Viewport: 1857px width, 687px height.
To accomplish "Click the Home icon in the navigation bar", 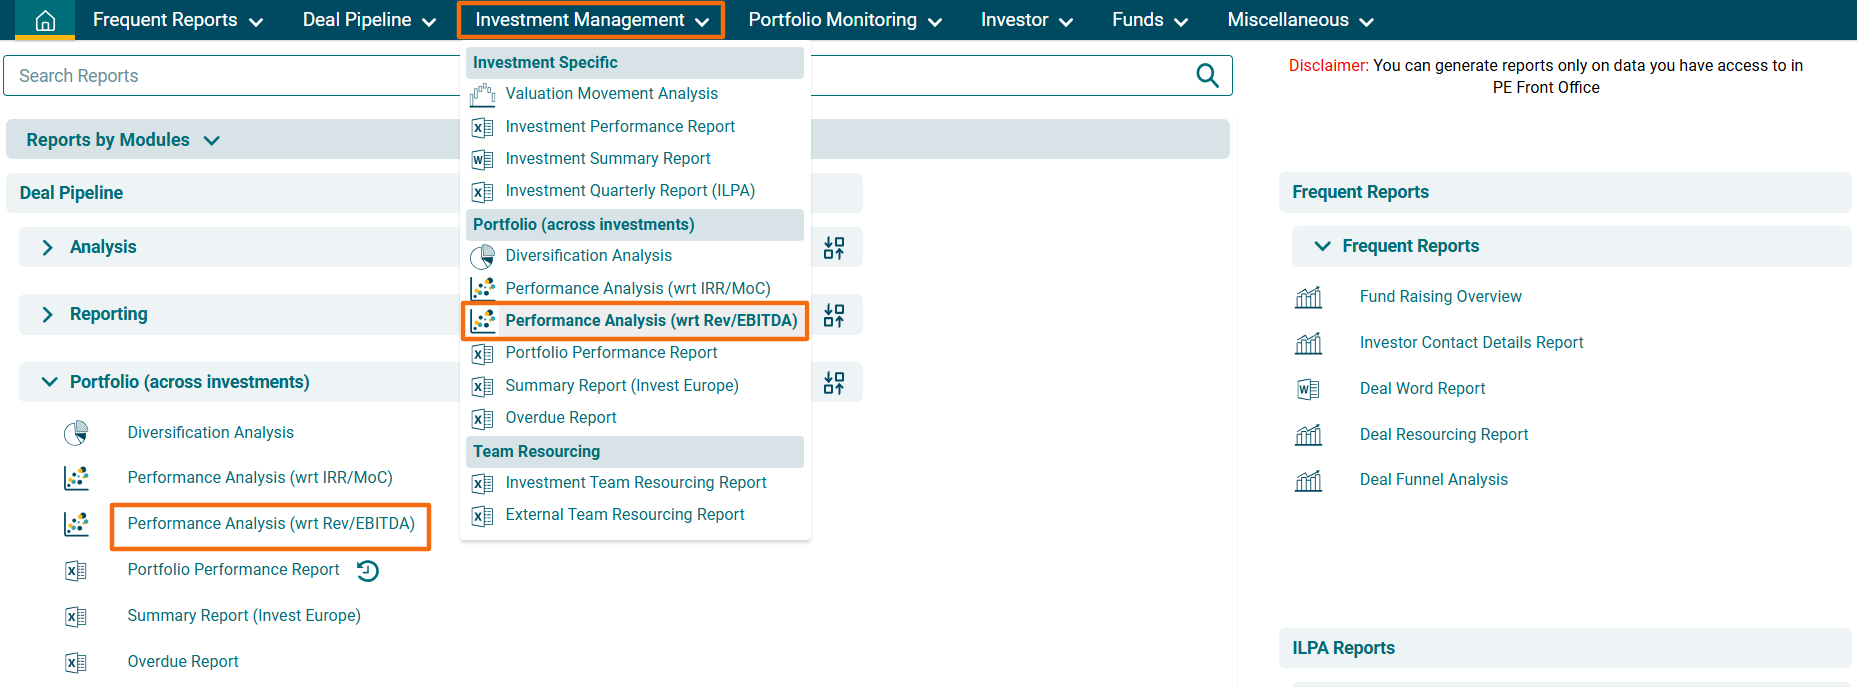I will pyautogui.click(x=45, y=20).
